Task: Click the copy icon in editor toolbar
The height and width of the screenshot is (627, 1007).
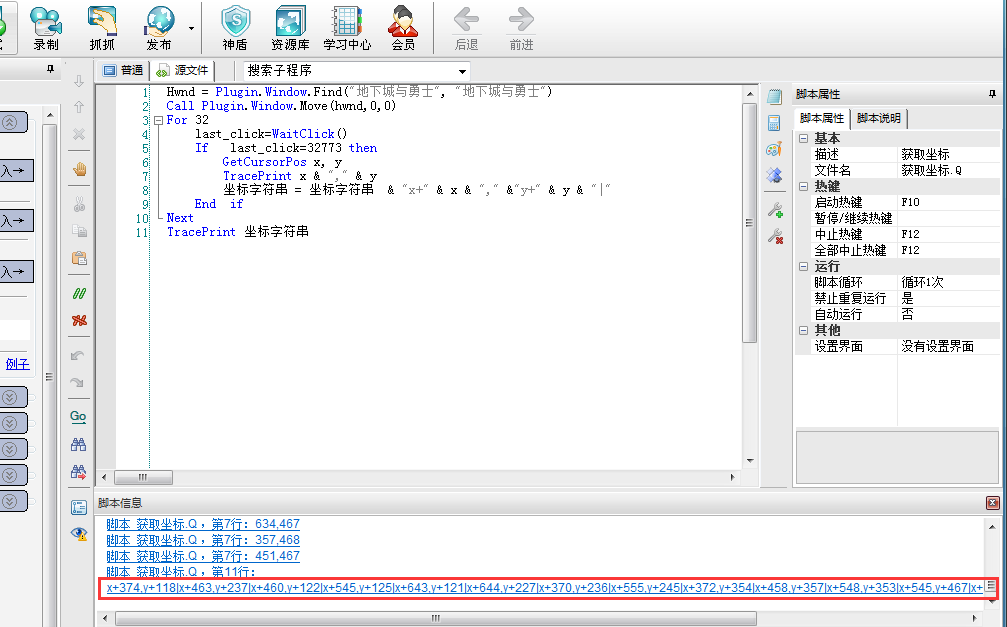Action: tap(79, 231)
